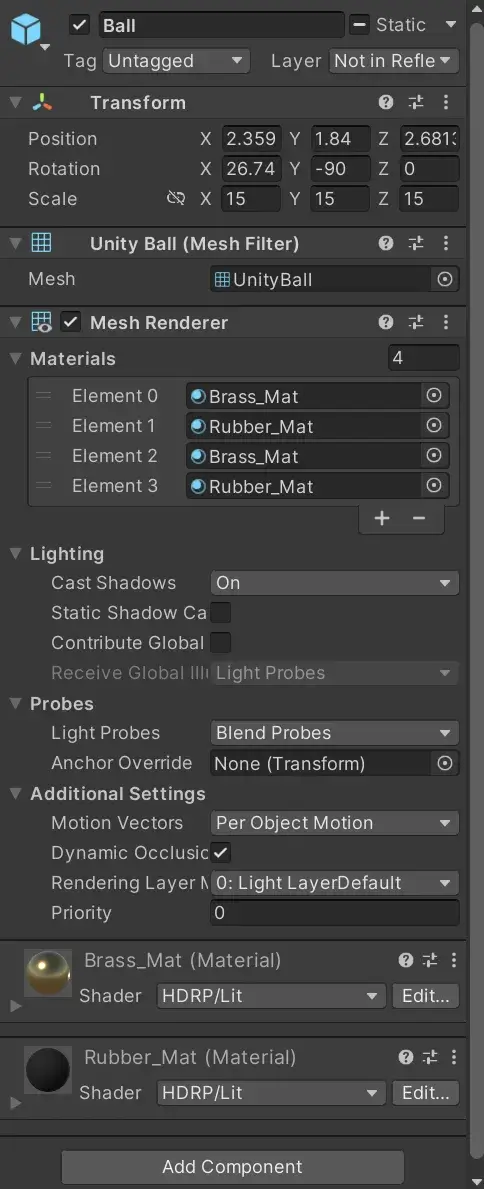484x1189 pixels.
Task: Disable the Mesh Renderer component checkbox
Action: 71,322
